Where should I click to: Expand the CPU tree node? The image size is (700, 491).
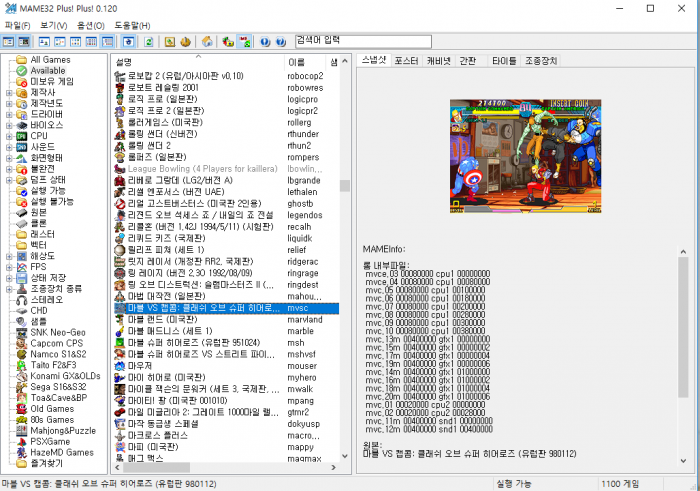[x=9, y=136]
